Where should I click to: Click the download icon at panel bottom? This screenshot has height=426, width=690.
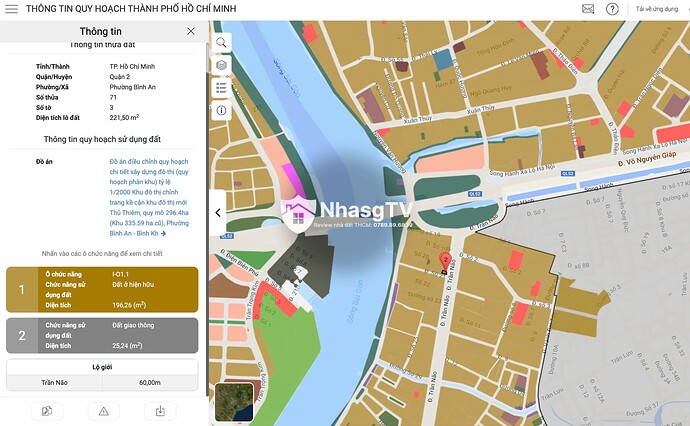[x=159, y=411]
